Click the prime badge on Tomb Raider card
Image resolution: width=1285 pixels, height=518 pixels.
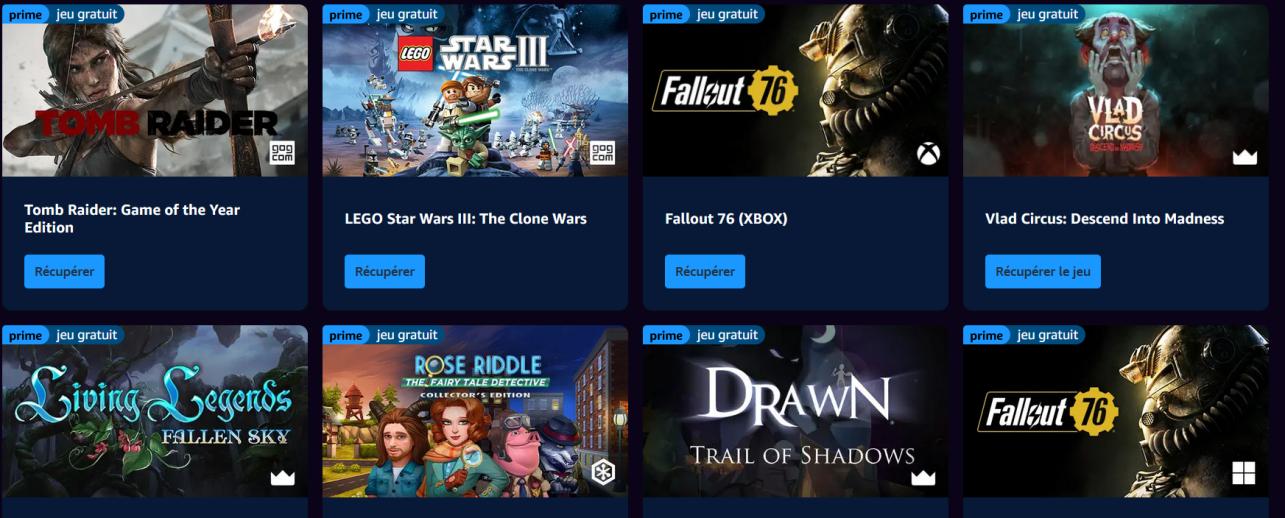(x=26, y=14)
